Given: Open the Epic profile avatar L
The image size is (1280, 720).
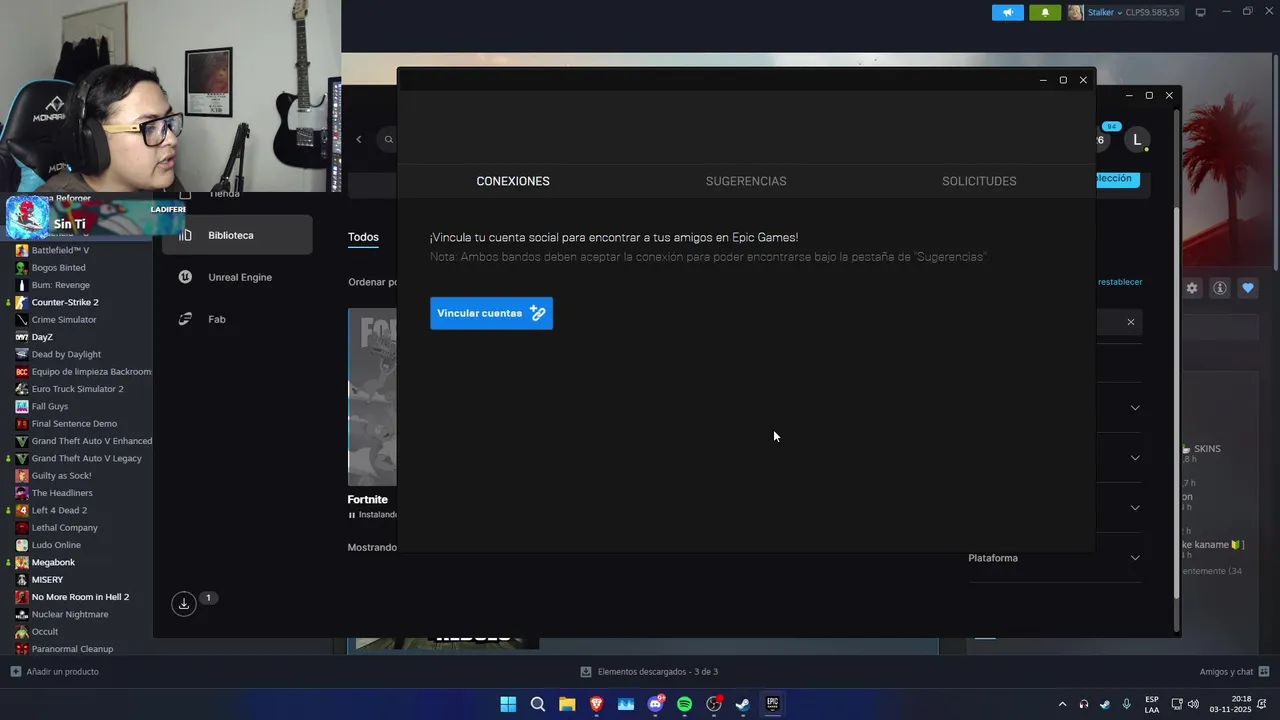Looking at the screenshot, I should (1137, 140).
